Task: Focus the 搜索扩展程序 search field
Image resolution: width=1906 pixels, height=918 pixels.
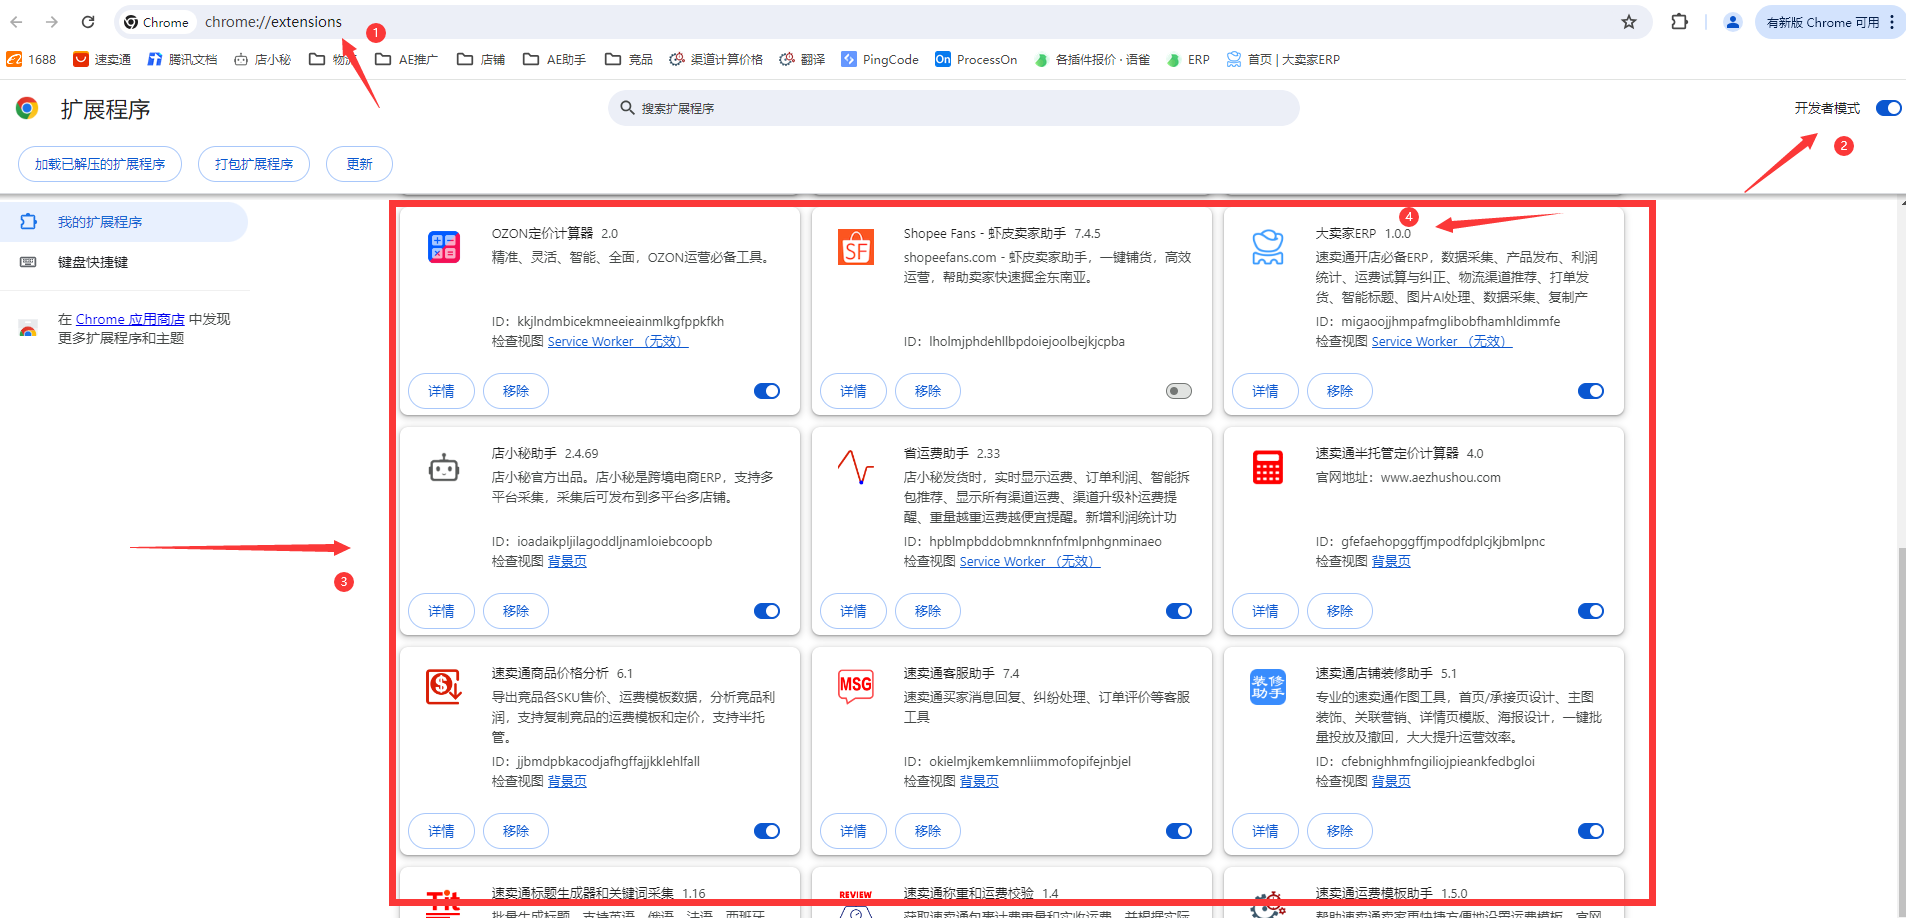Action: pos(954,108)
